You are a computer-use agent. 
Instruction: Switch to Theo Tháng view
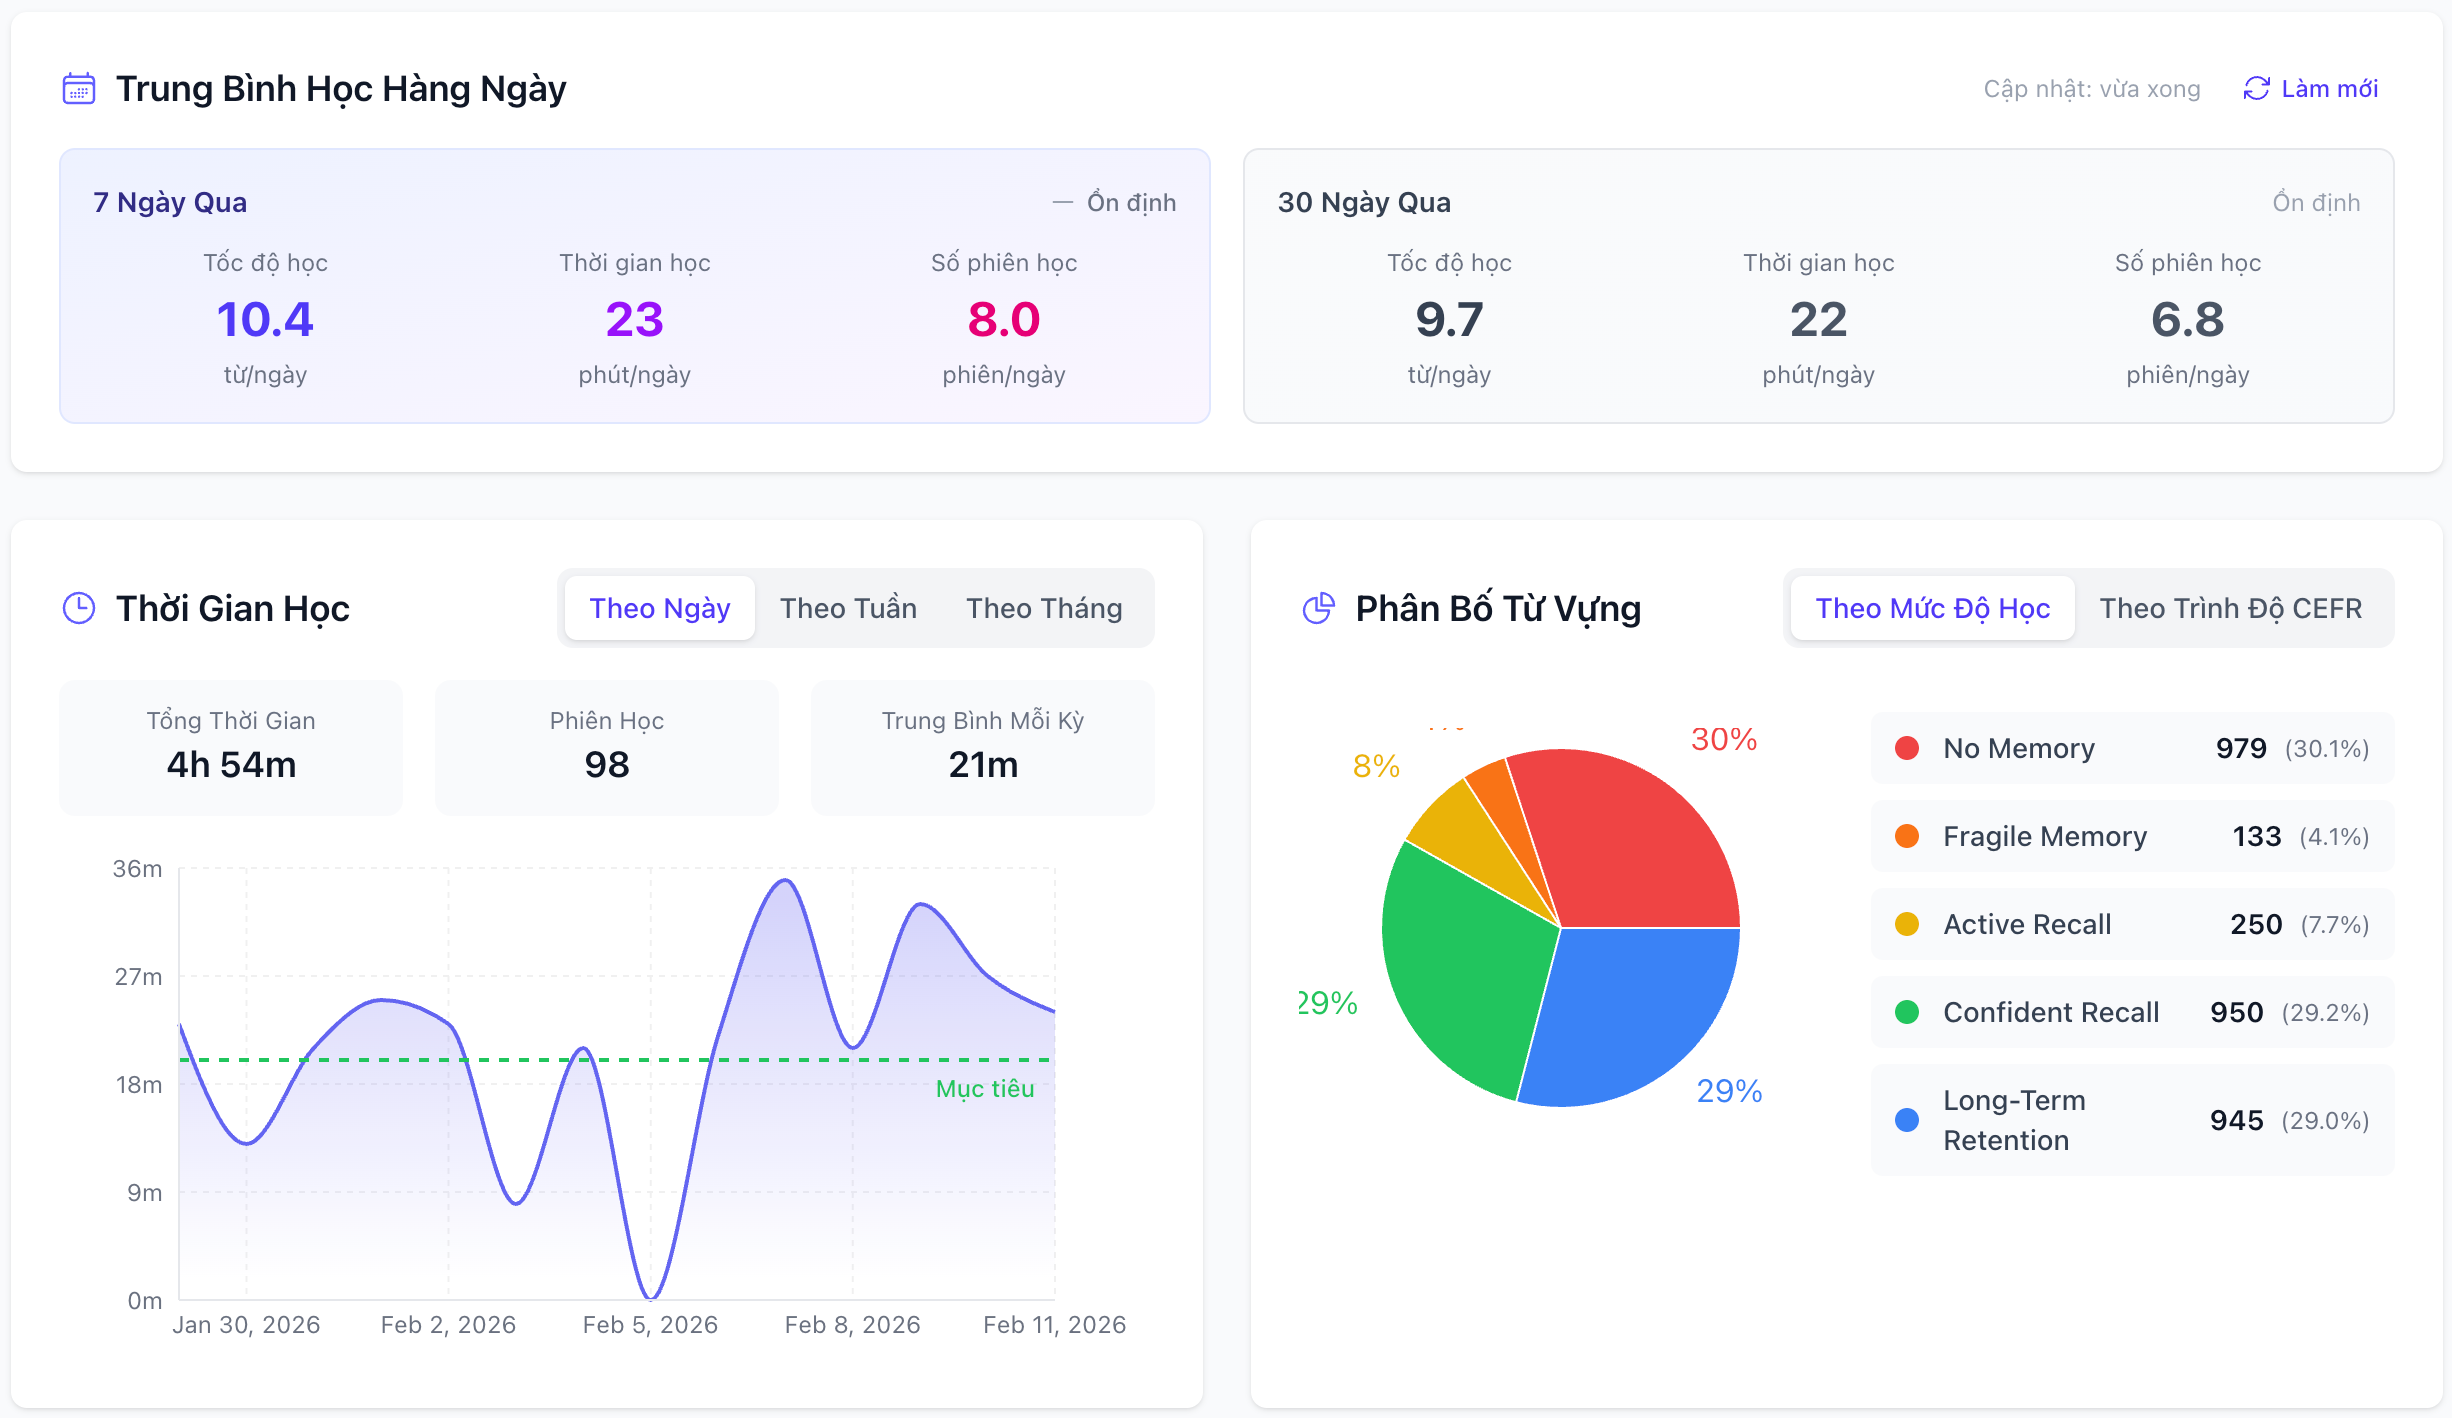pyautogui.click(x=1044, y=608)
